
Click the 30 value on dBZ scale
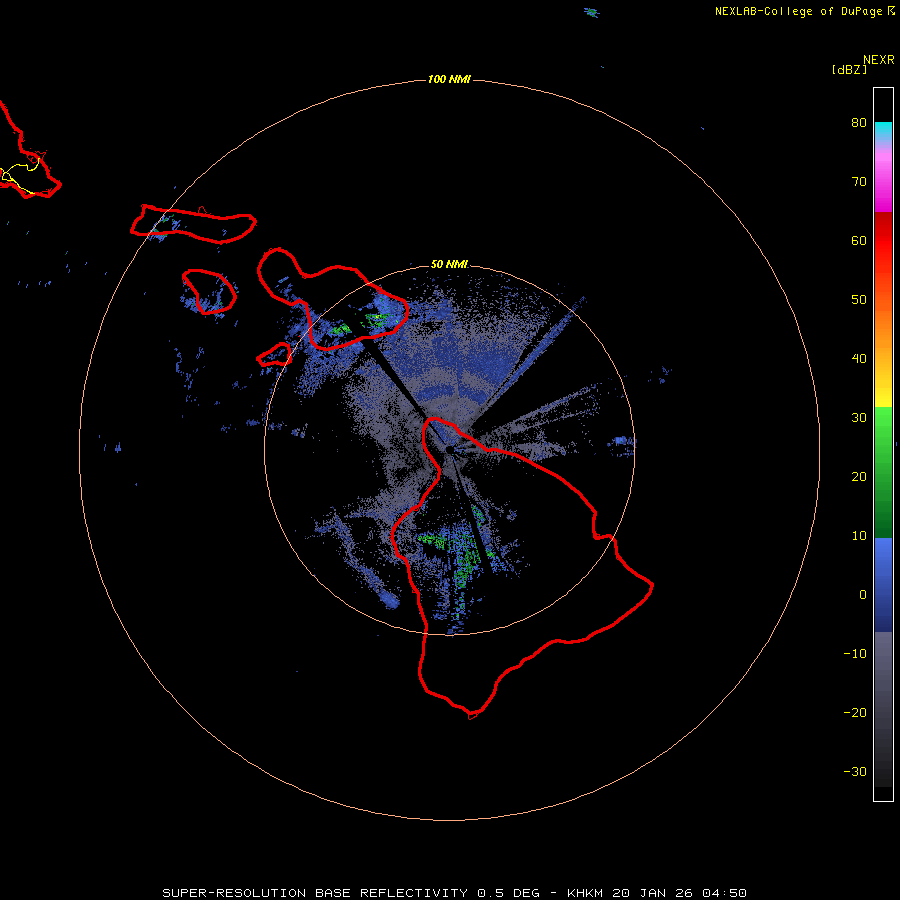click(859, 418)
